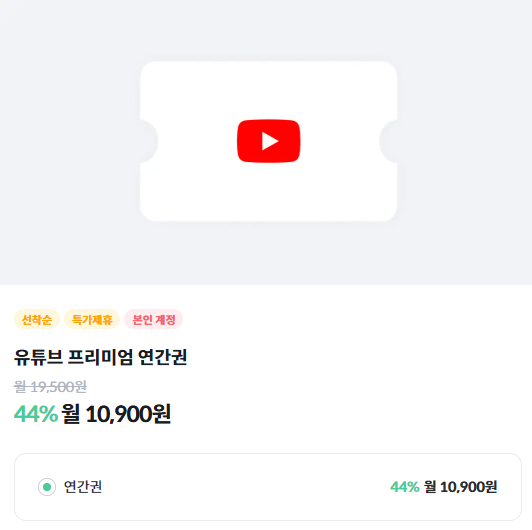Click the gray banner above the ticket card

pos(266,31)
